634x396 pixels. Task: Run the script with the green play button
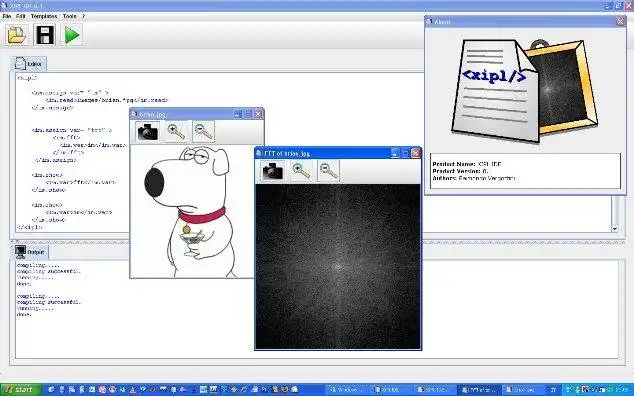72,35
